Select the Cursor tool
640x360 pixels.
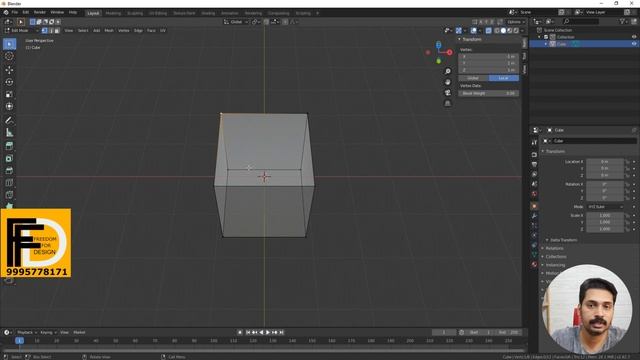coord(9,56)
